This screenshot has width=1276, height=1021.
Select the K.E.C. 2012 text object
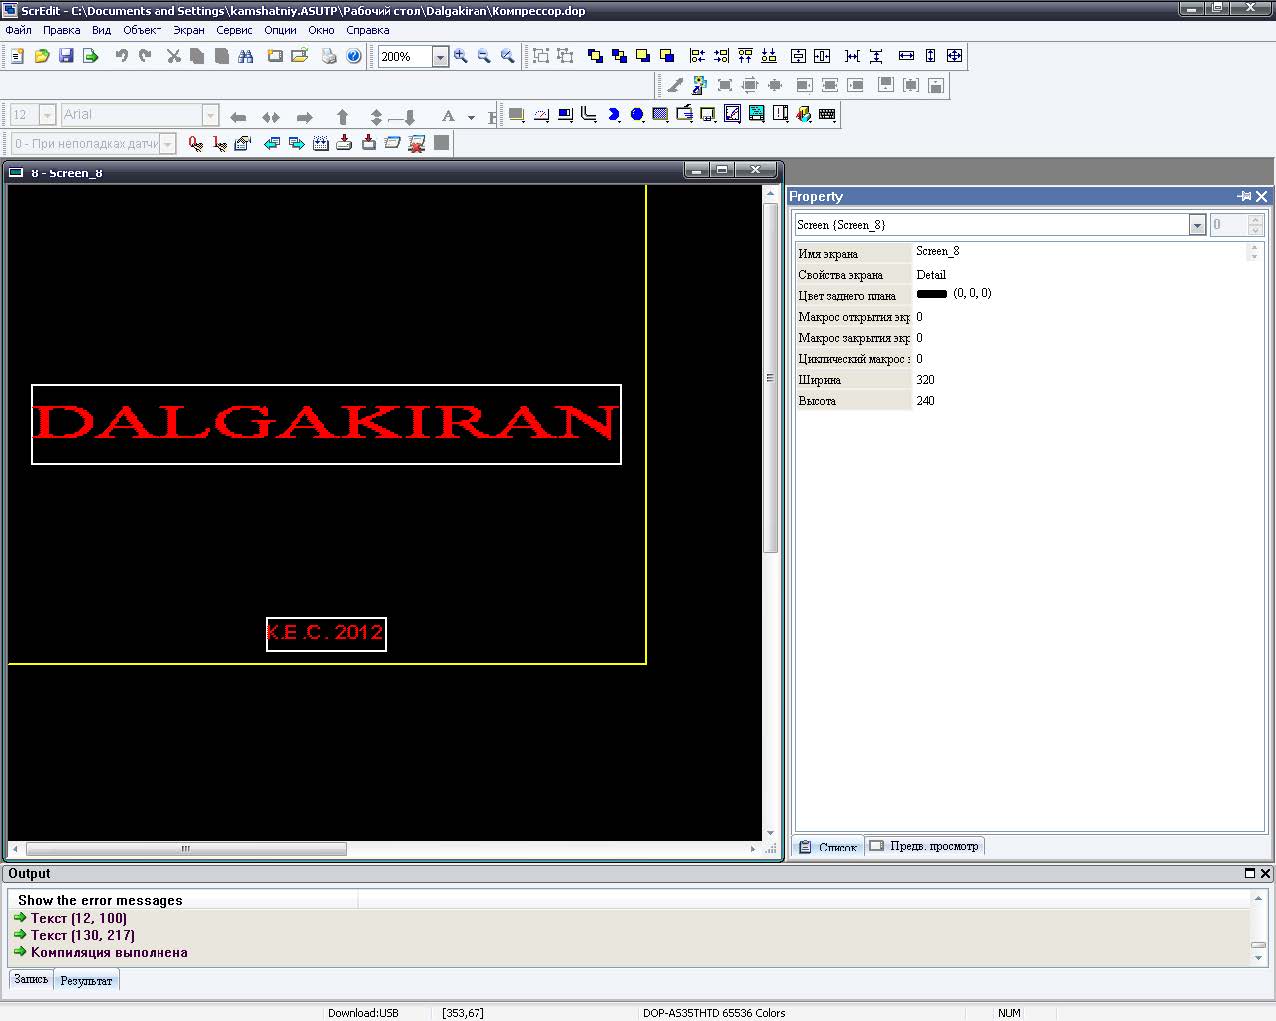(326, 634)
